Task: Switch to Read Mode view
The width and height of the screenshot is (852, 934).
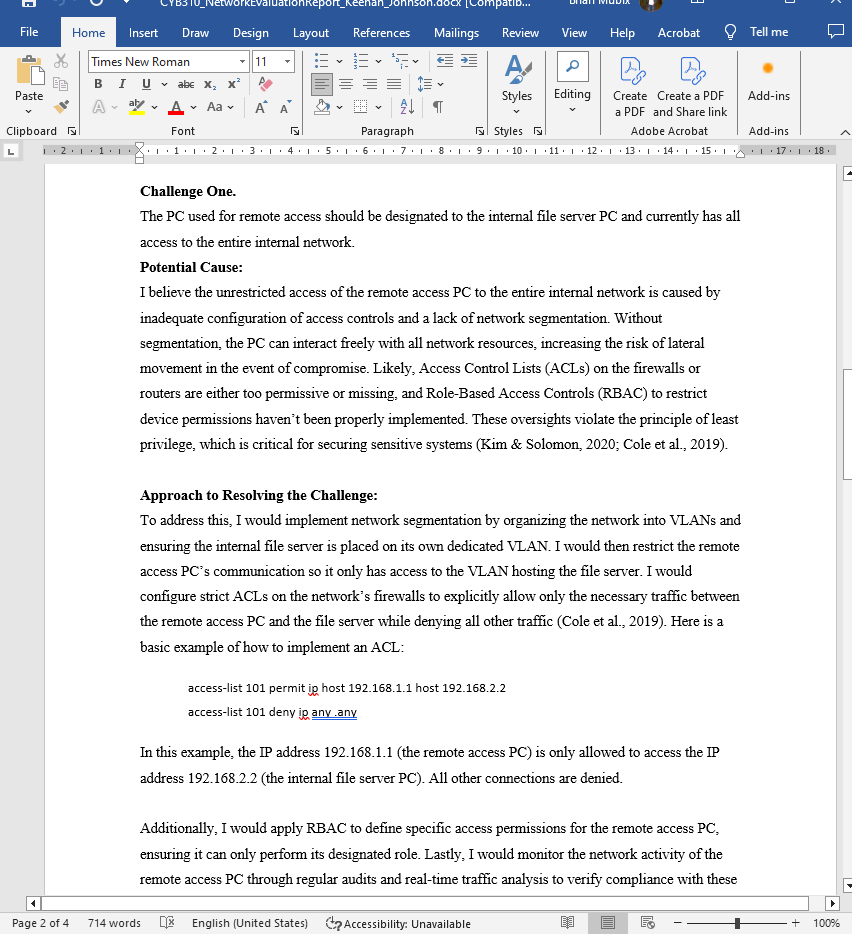Action: (x=568, y=923)
